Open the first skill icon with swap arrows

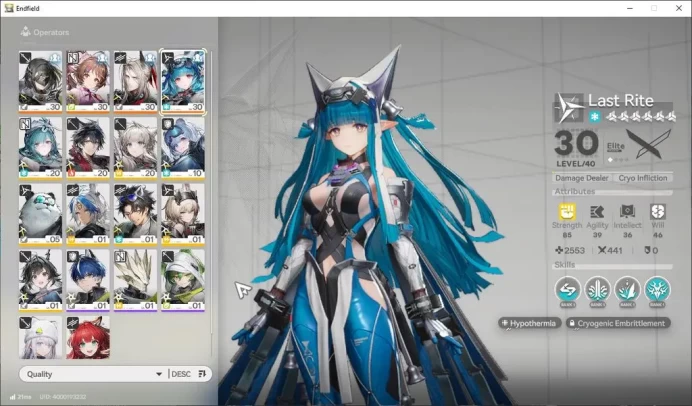pyautogui.click(x=568, y=290)
